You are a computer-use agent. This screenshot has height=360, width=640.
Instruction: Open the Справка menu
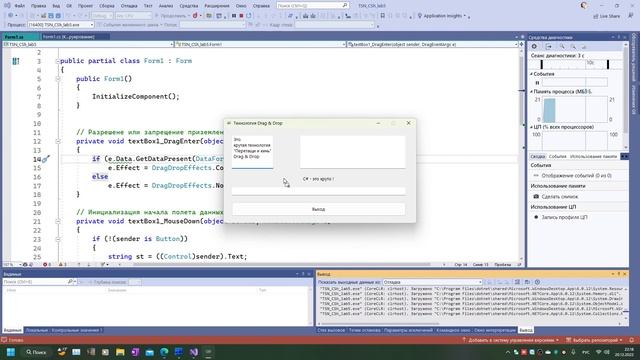pyautogui.click(x=261, y=6)
